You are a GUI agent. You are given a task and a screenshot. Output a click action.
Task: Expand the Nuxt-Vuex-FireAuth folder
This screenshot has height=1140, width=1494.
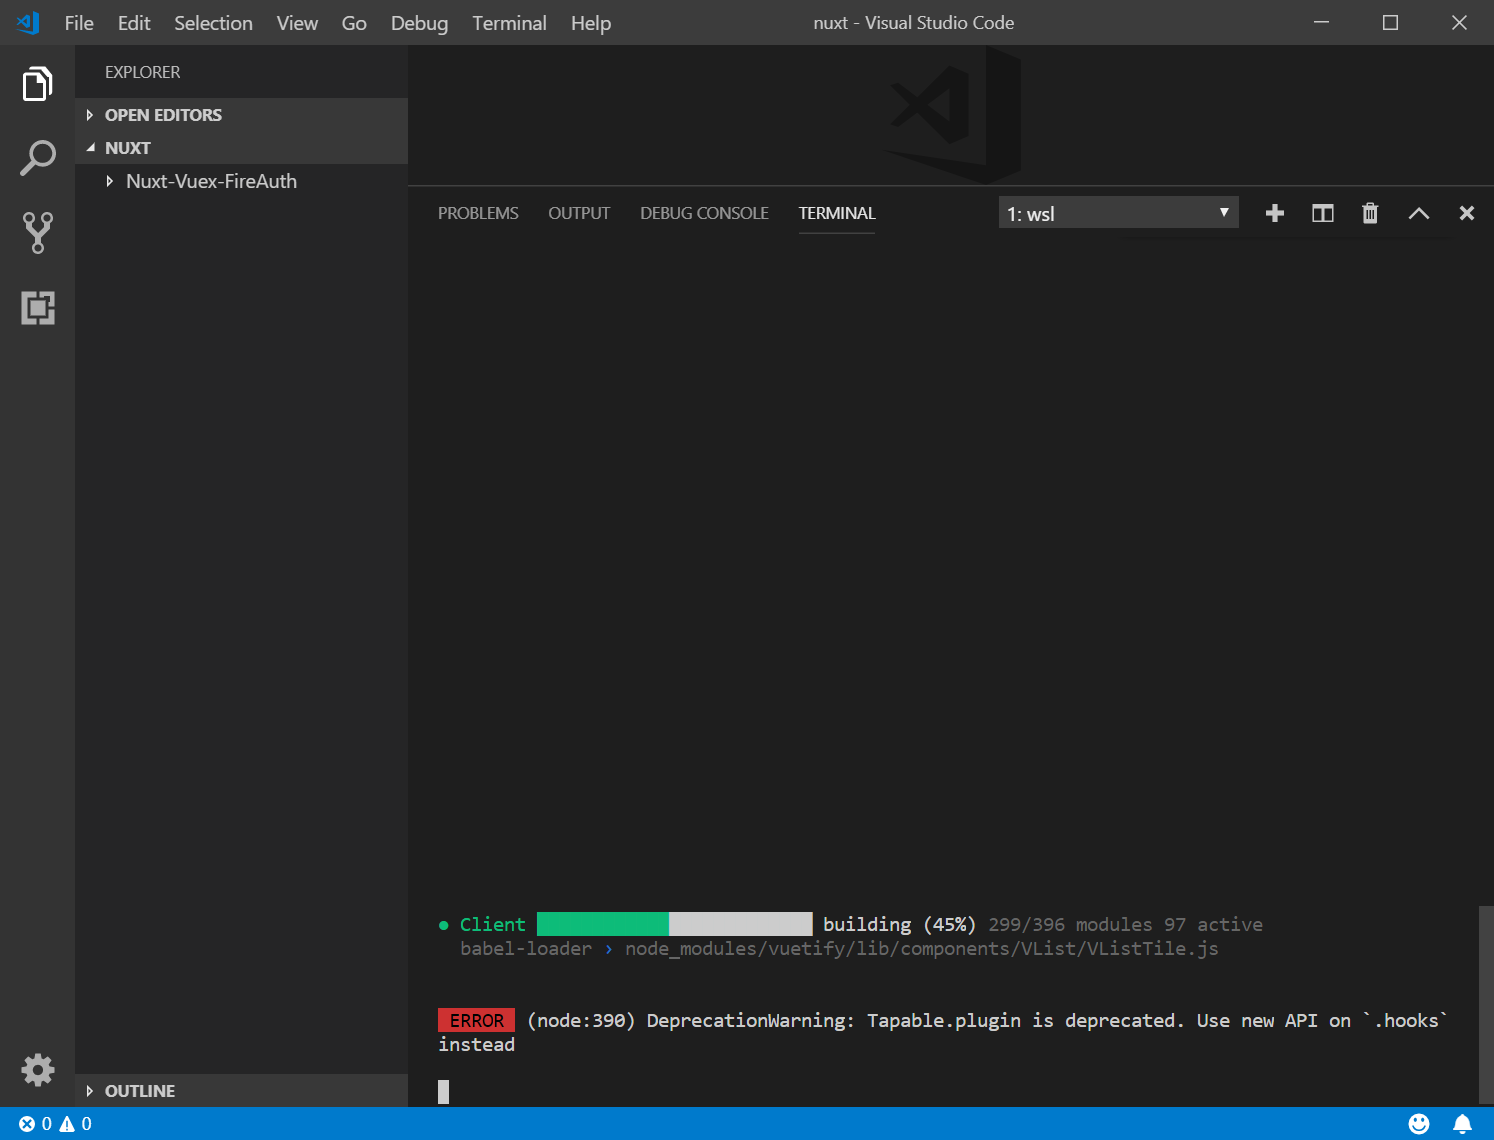click(x=241, y=181)
